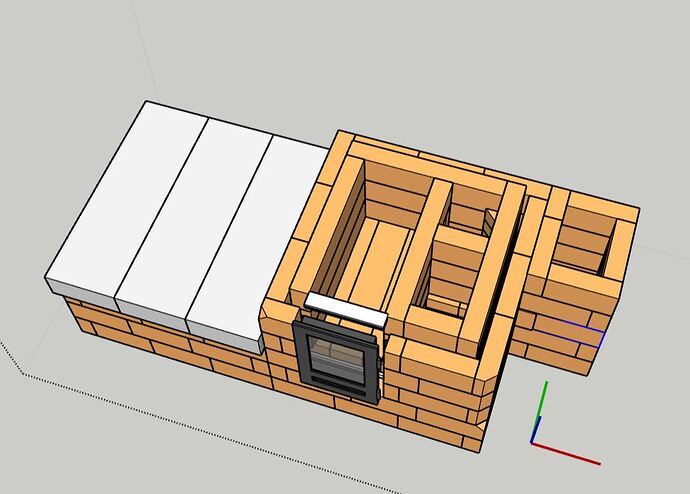Select the black stove door glass
This screenshot has height=494, width=690.
(337, 360)
